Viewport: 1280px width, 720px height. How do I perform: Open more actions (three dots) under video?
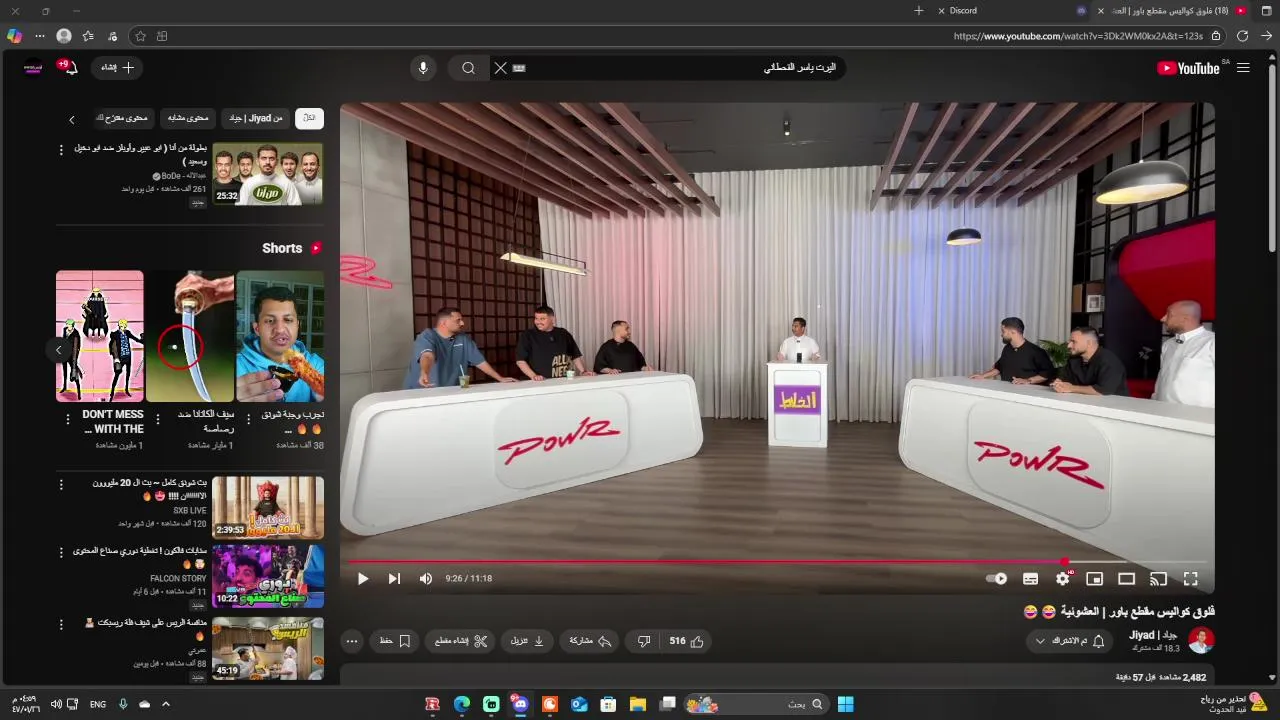pyautogui.click(x=351, y=641)
